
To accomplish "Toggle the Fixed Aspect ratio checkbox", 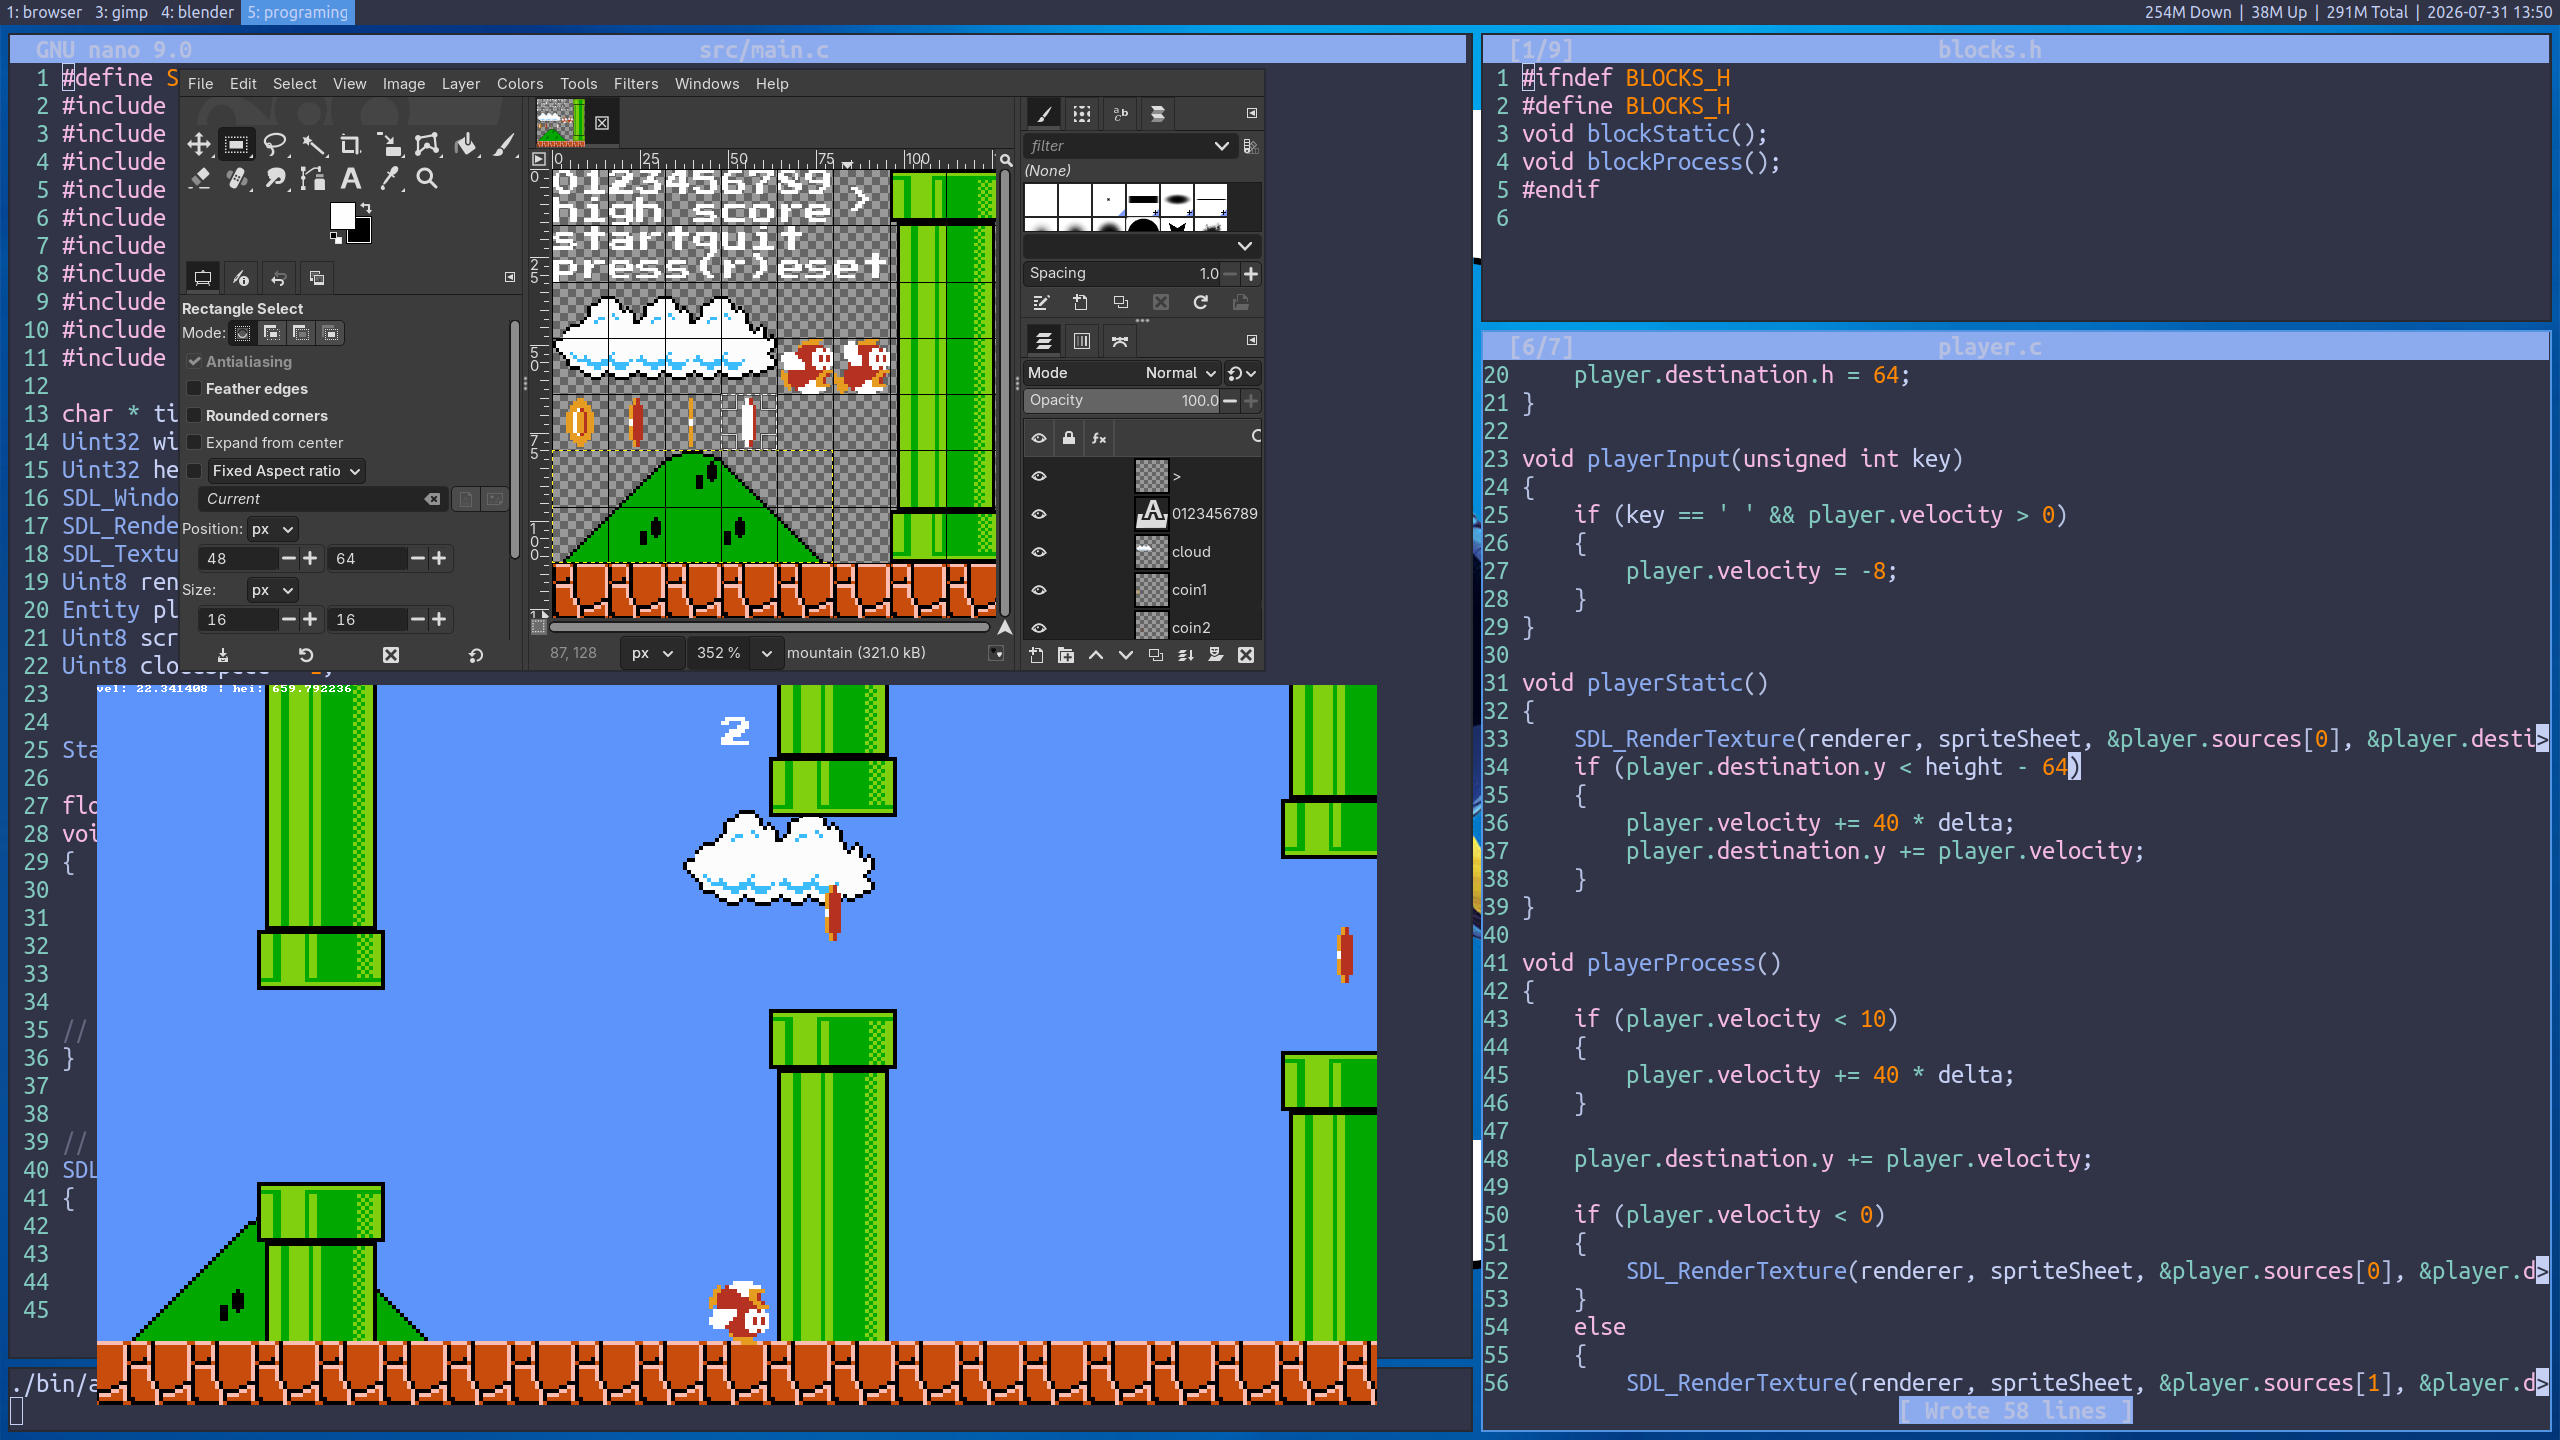I will point(195,471).
